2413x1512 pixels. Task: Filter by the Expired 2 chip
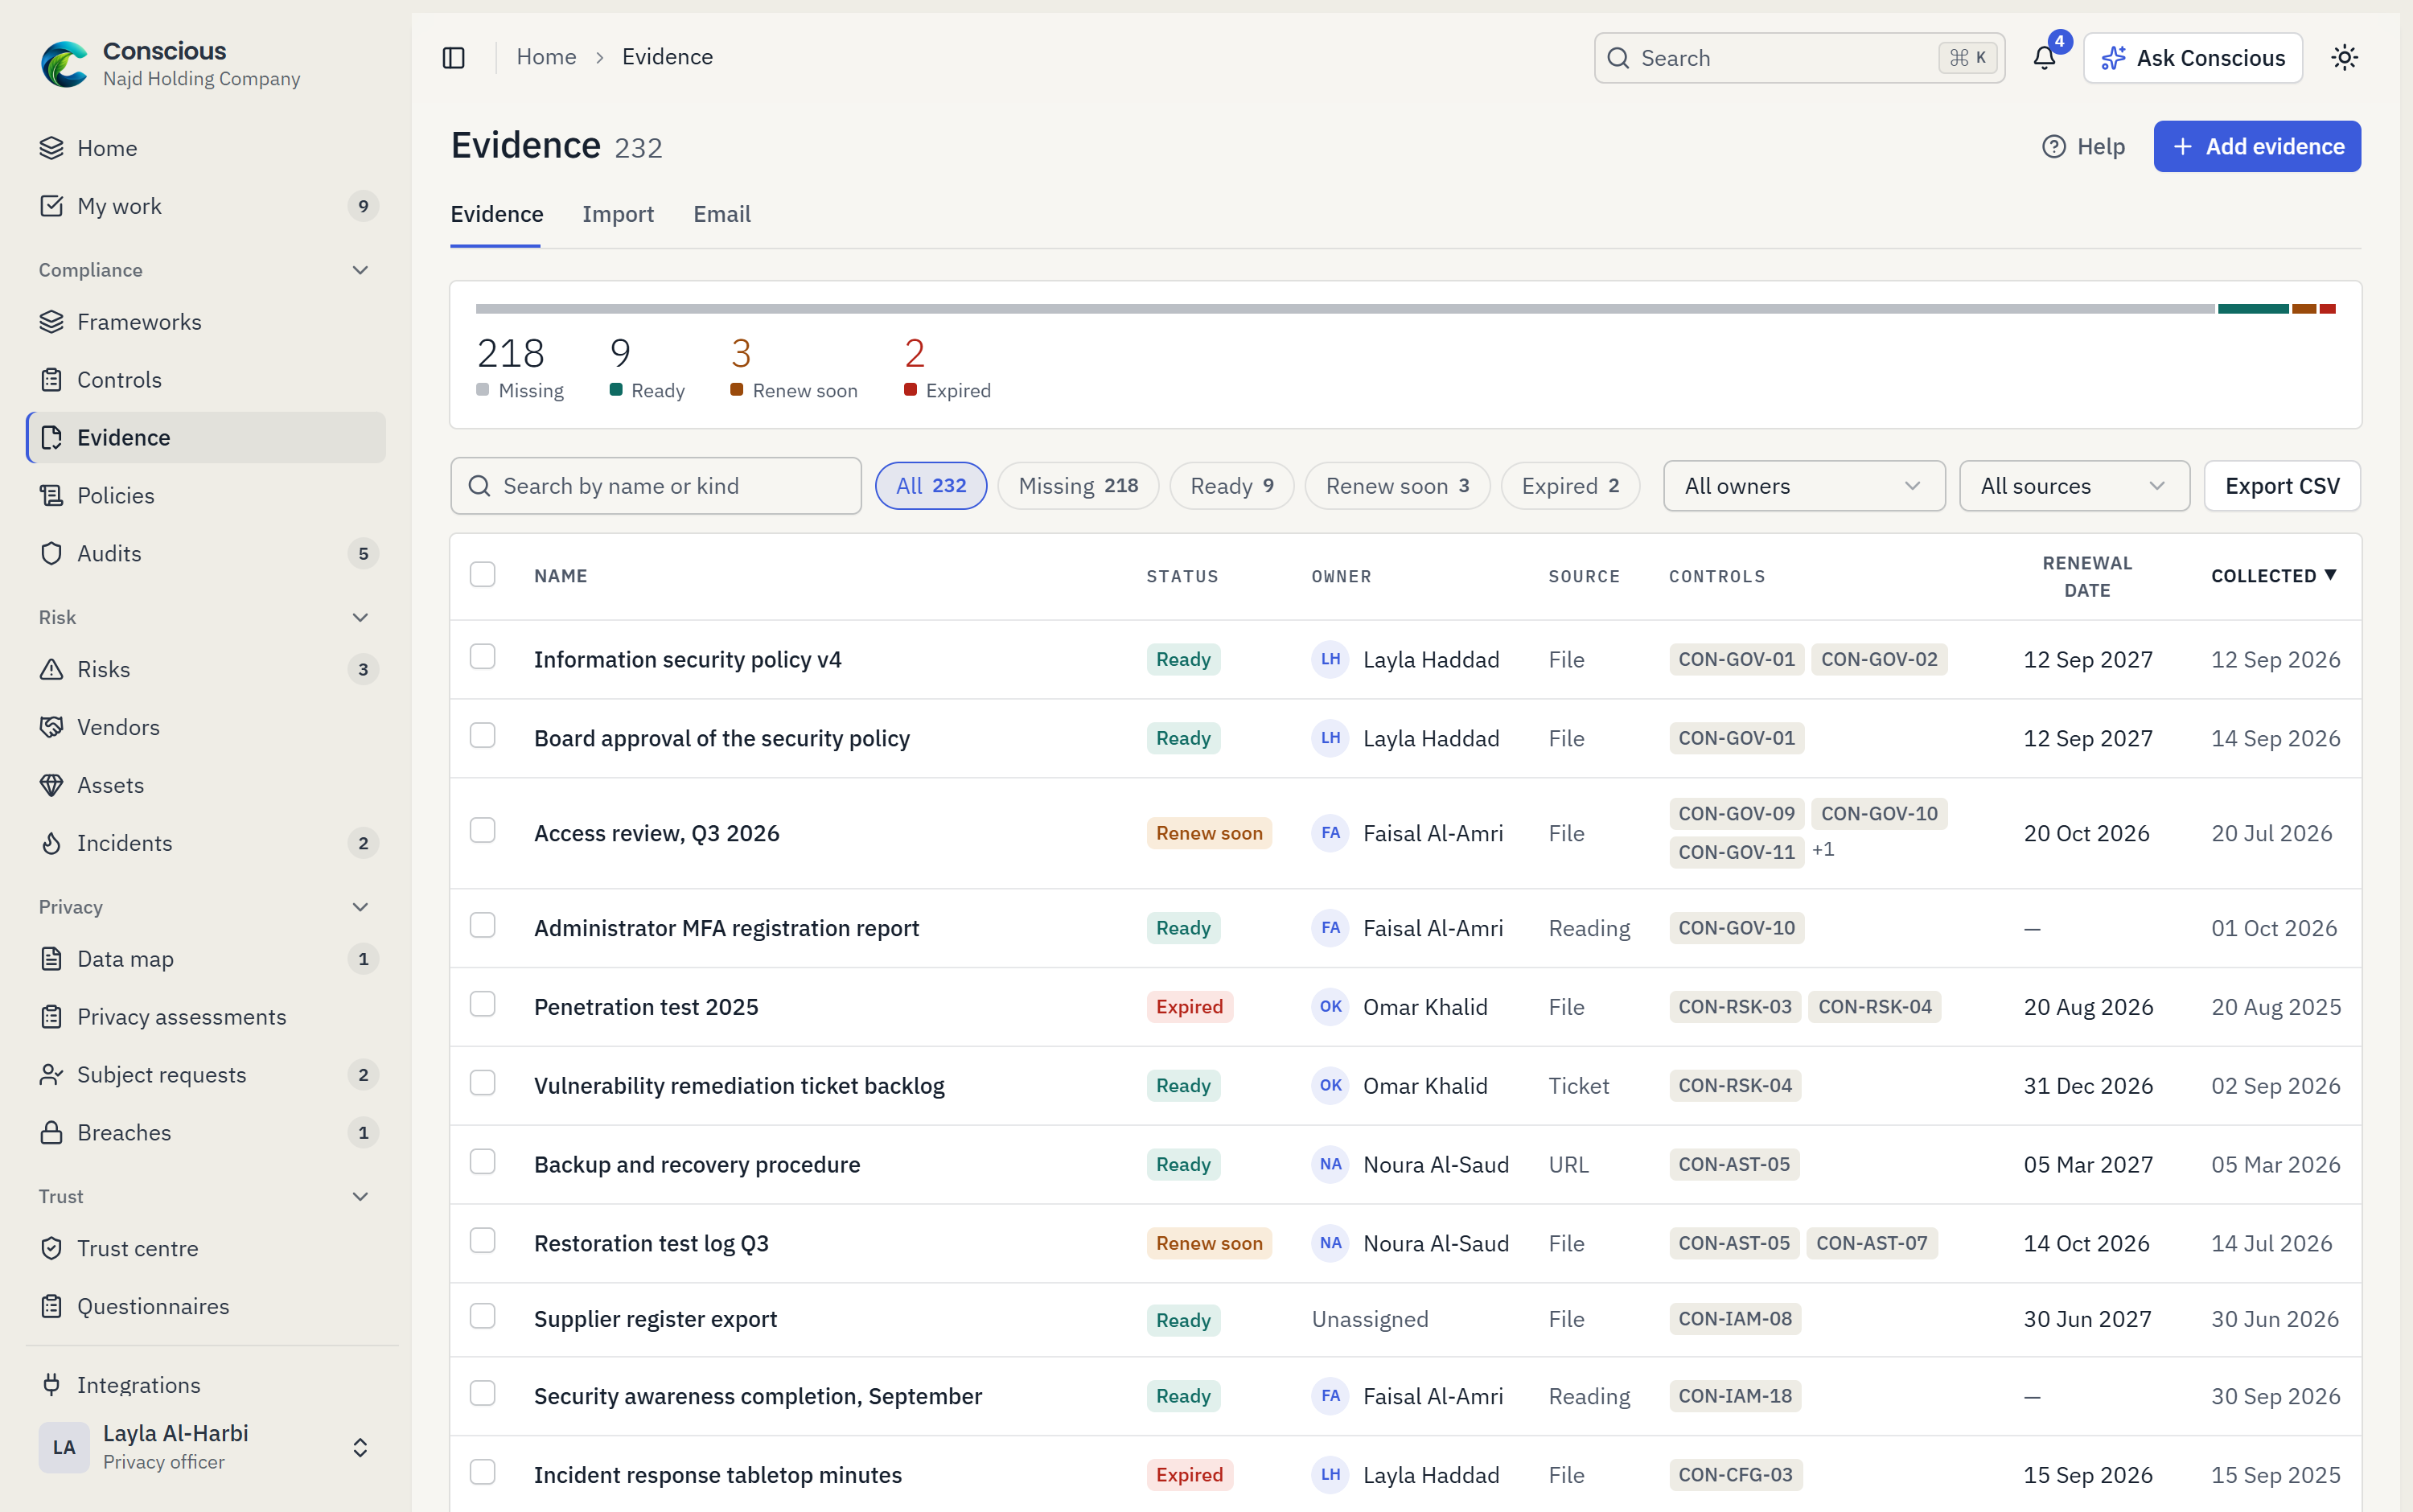pos(1569,487)
